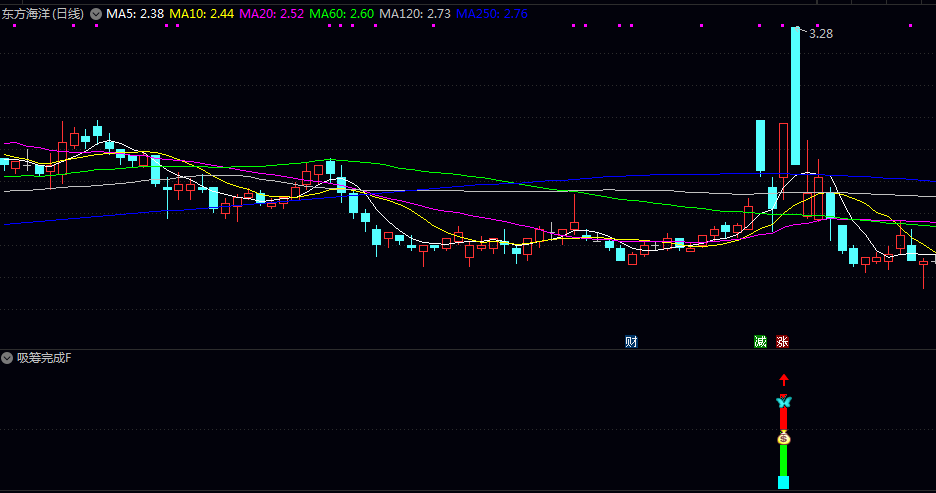Click the money bag icon in indicator
The image size is (936, 493).
(x=784, y=438)
